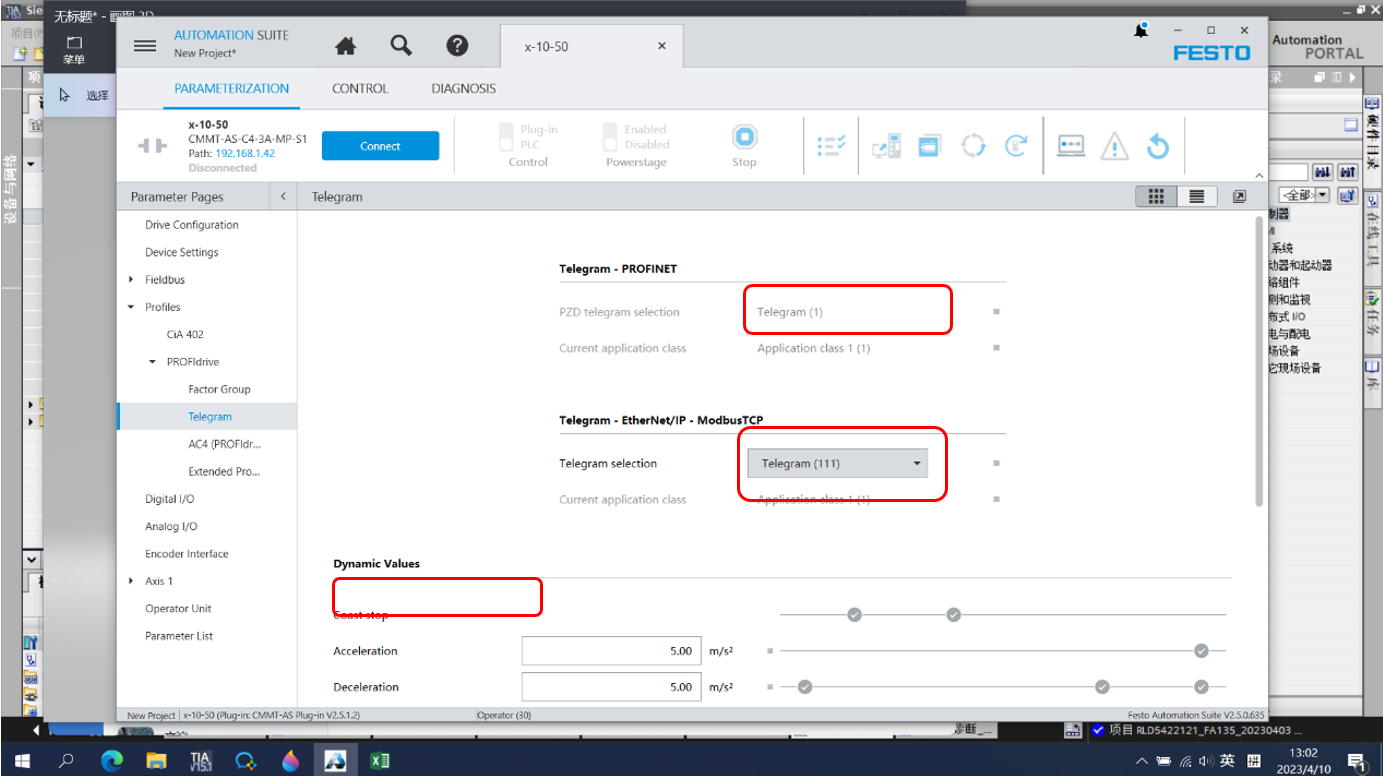The height and width of the screenshot is (776, 1383).
Task: Click the warning triangle icon in toolbar
Action: (x=1114, y=147)
